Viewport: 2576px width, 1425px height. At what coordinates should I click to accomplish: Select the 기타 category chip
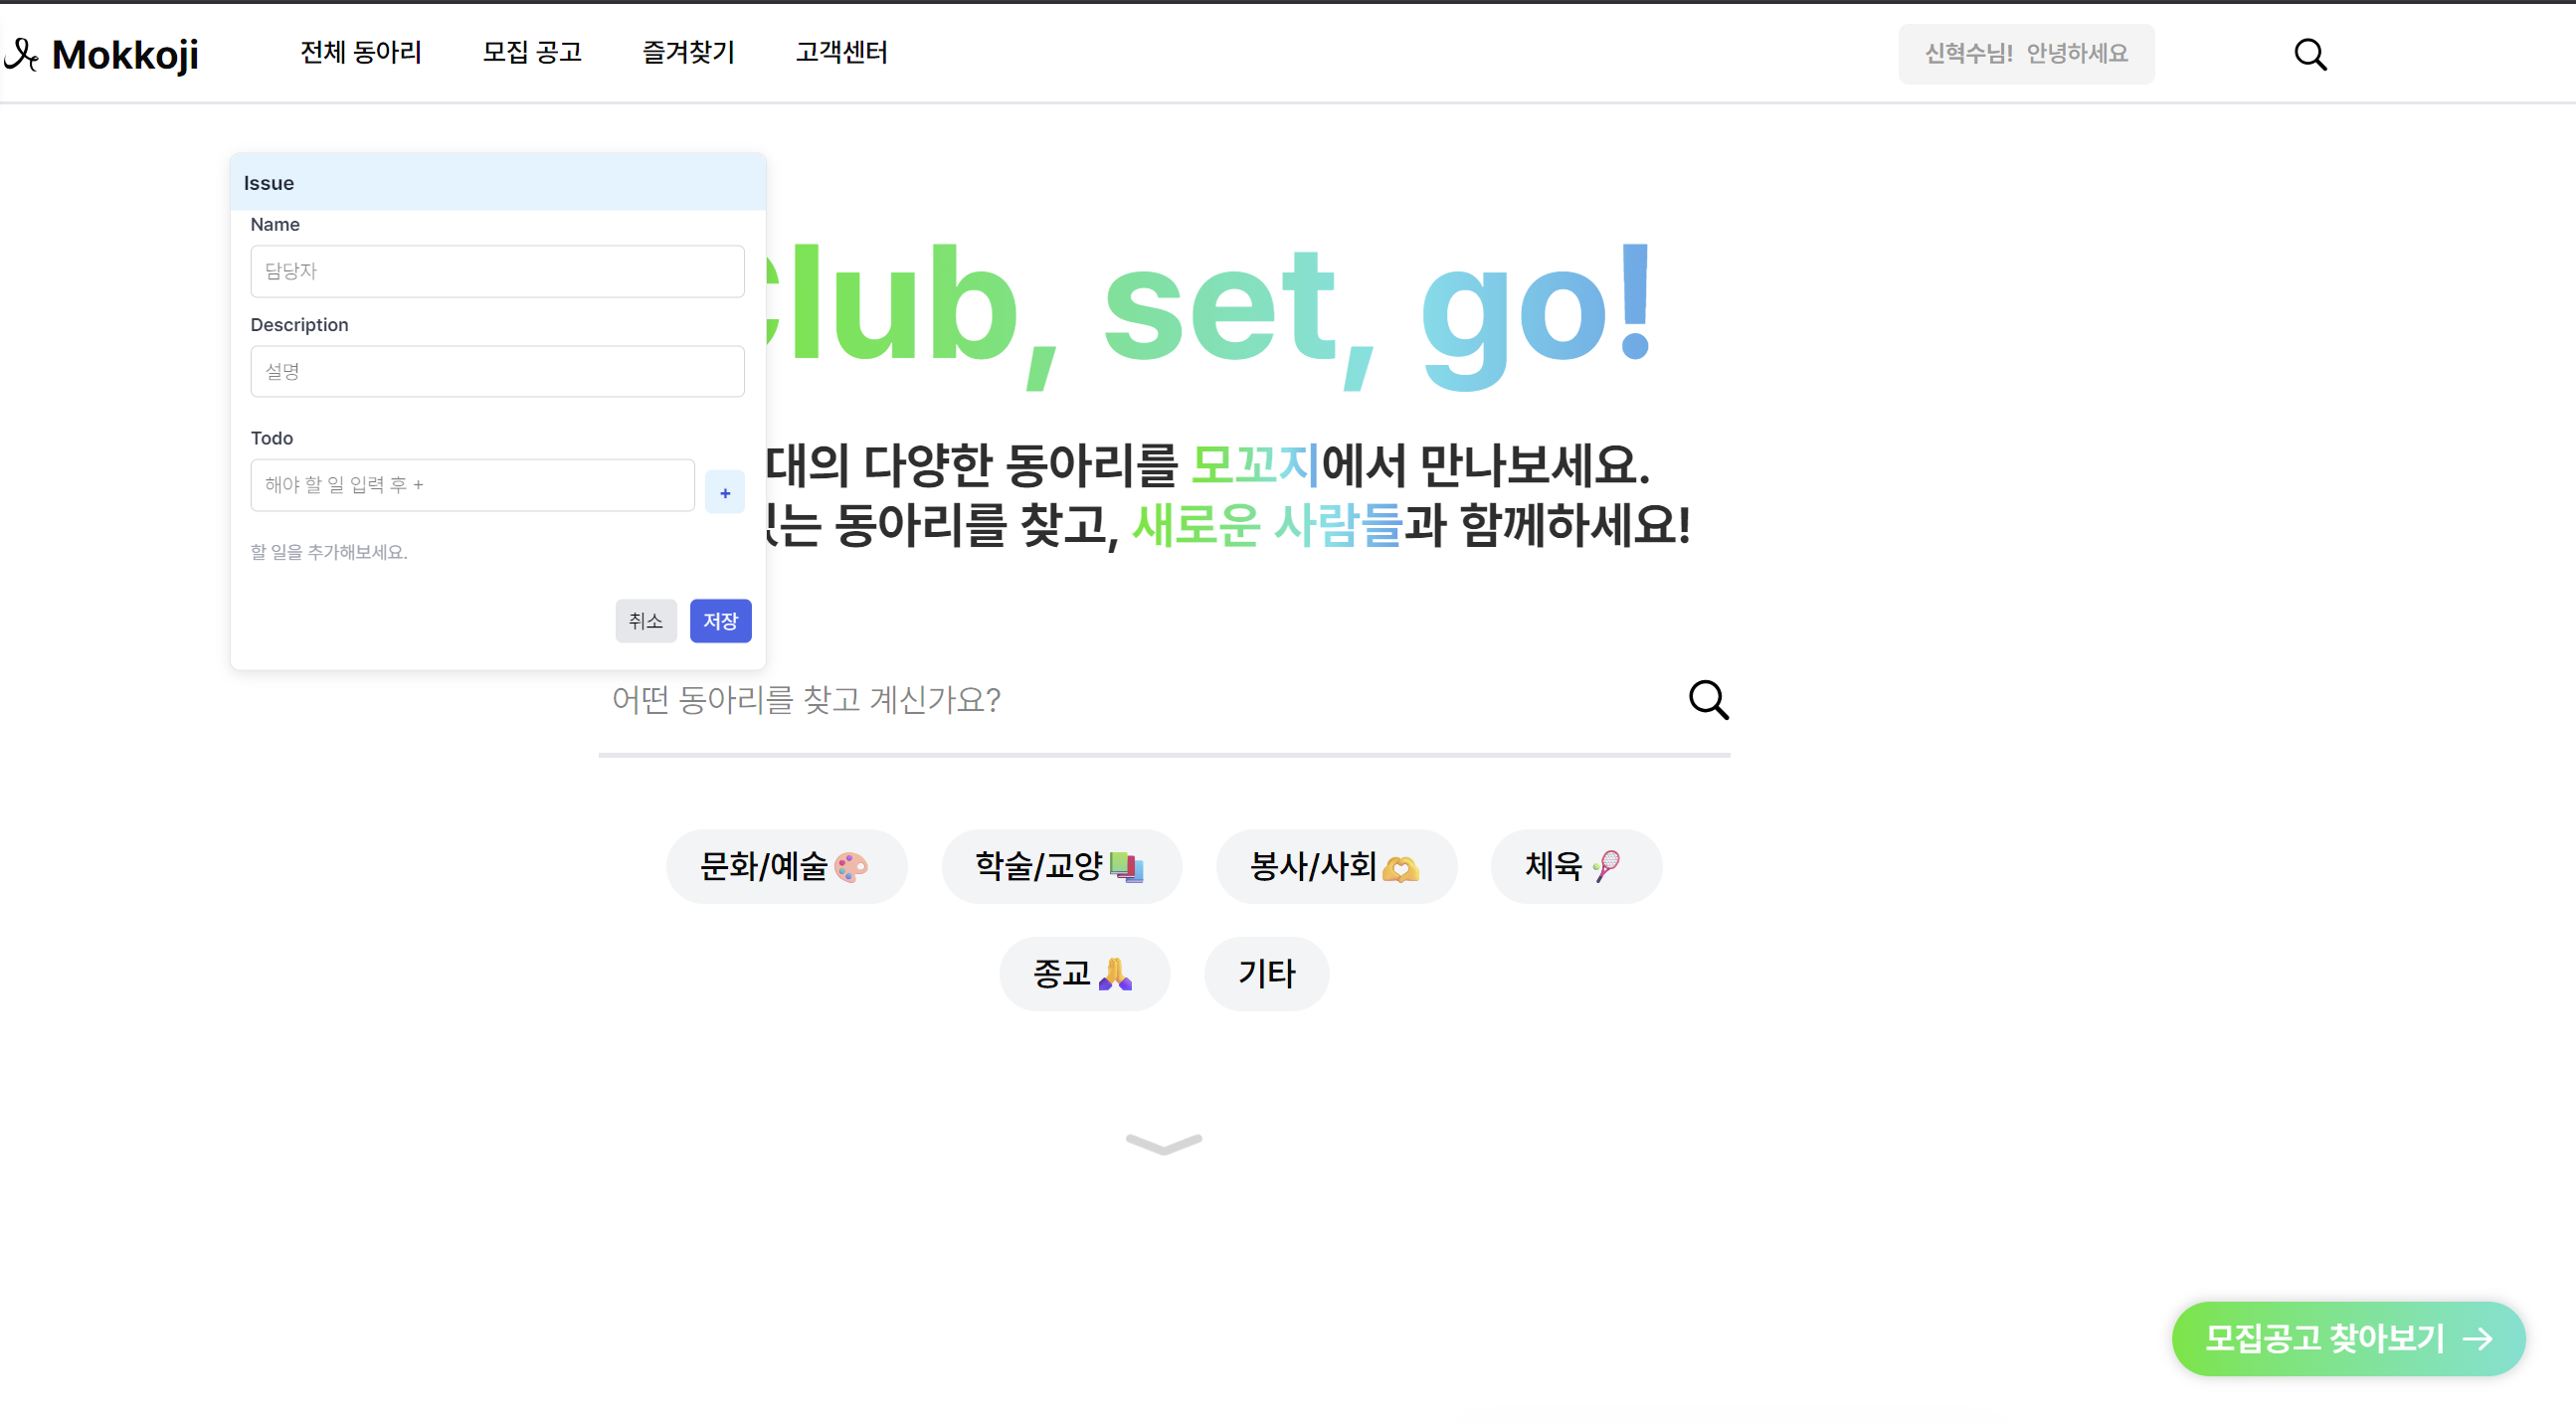[1266, 974]
